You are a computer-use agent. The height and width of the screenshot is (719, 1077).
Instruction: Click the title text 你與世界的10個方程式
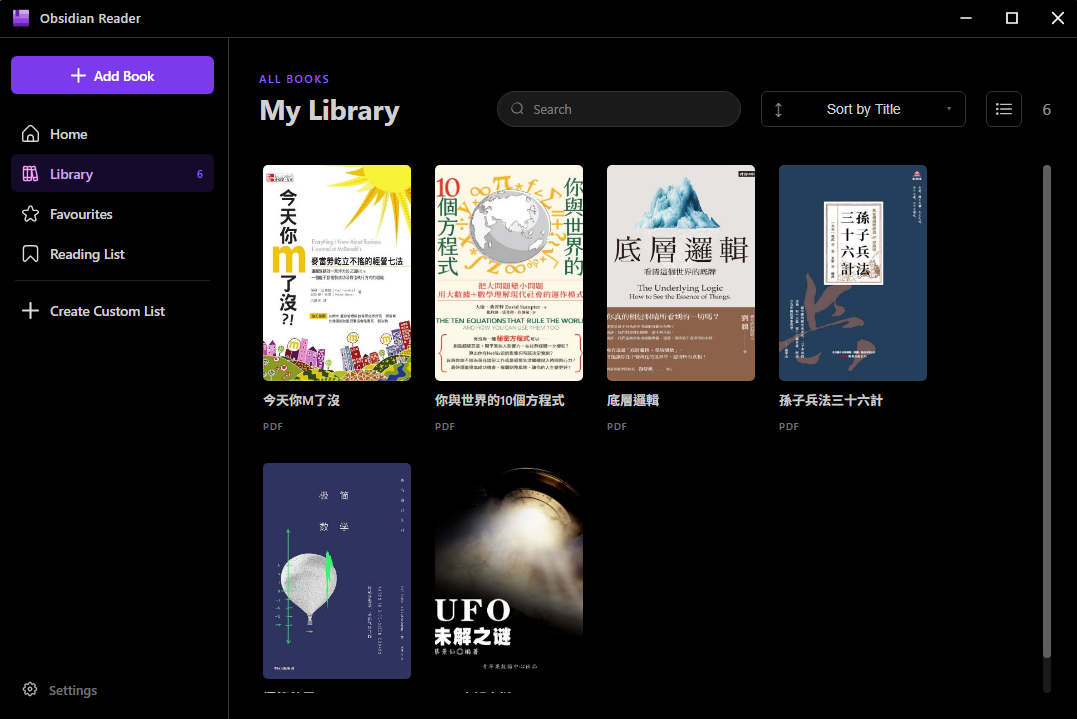pyautogui.click(x=499, y=400)
